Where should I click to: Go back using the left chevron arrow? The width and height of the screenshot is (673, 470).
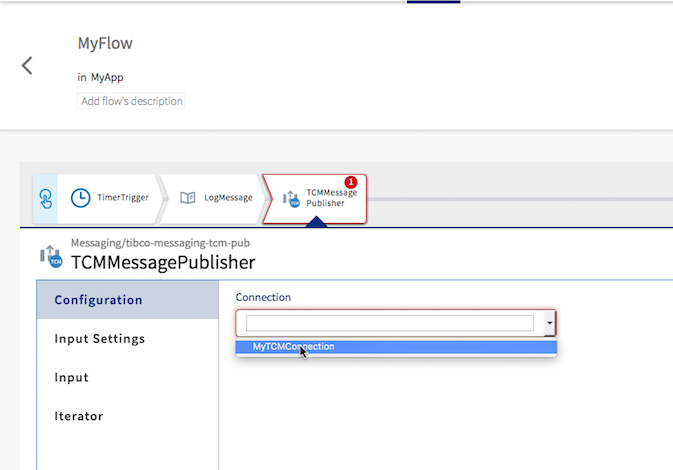coord(27,66)
